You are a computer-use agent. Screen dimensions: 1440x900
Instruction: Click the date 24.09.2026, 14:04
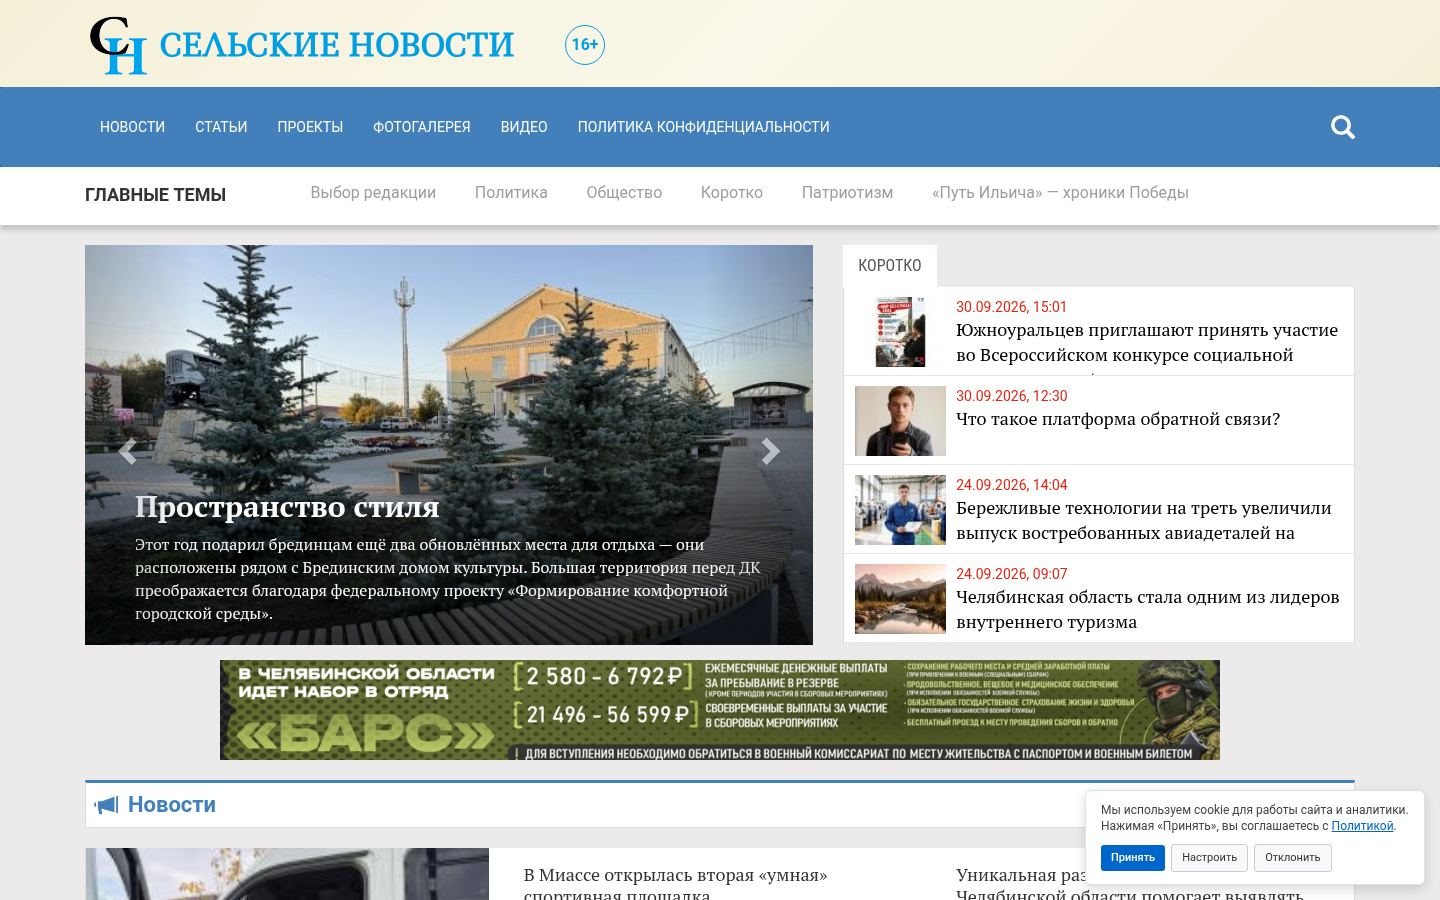[1011, 485]
